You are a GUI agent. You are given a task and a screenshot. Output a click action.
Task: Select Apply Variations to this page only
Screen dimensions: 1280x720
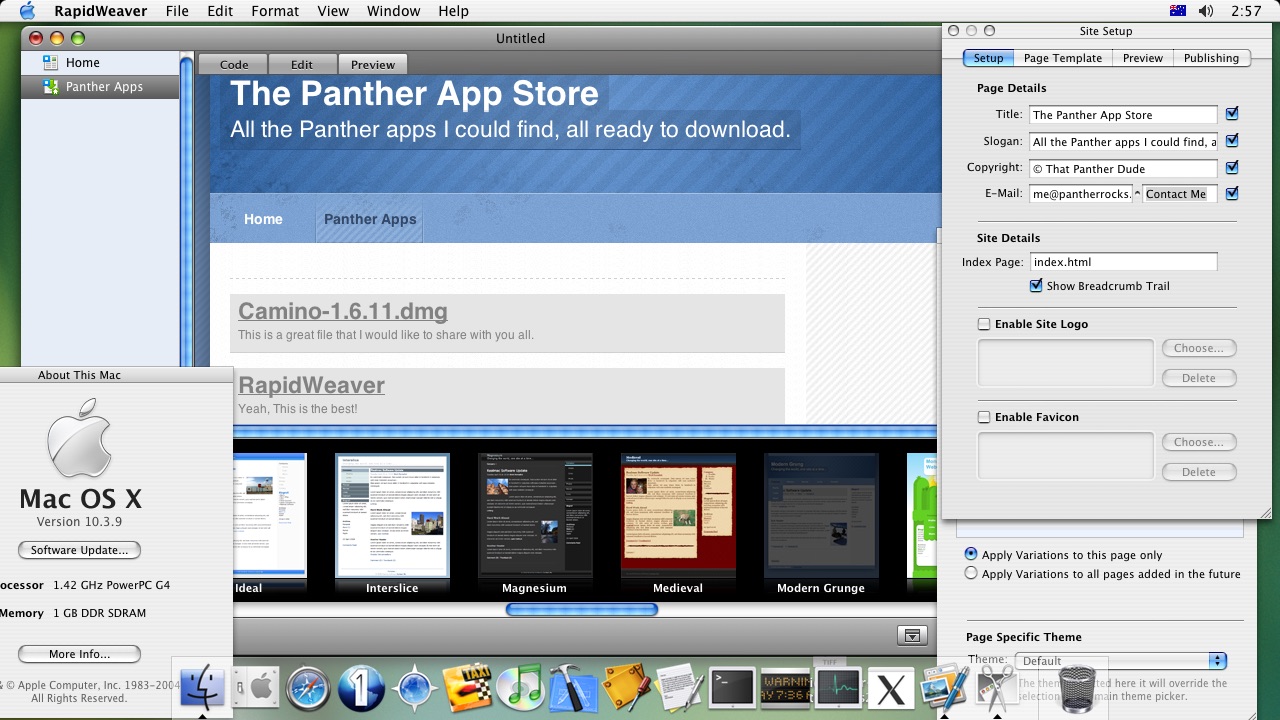tap(971, 554)
